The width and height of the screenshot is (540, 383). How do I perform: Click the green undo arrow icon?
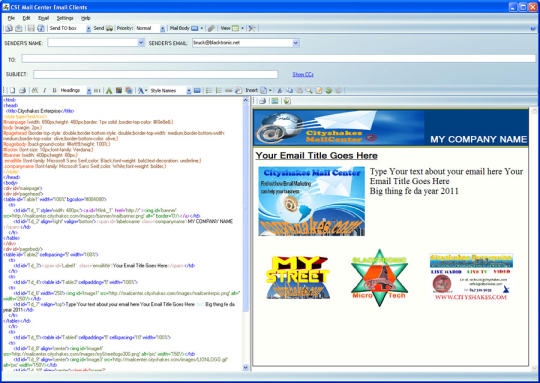(329, 90)
